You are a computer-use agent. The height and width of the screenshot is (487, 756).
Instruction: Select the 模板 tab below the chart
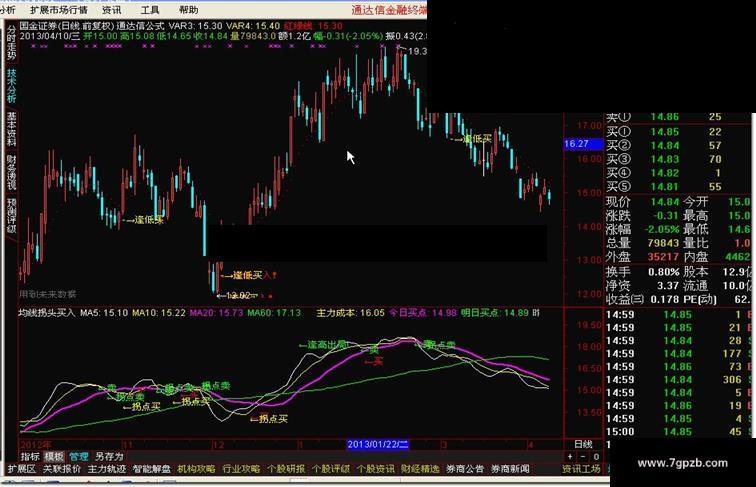pyautogui.click(x=54, y=456)
